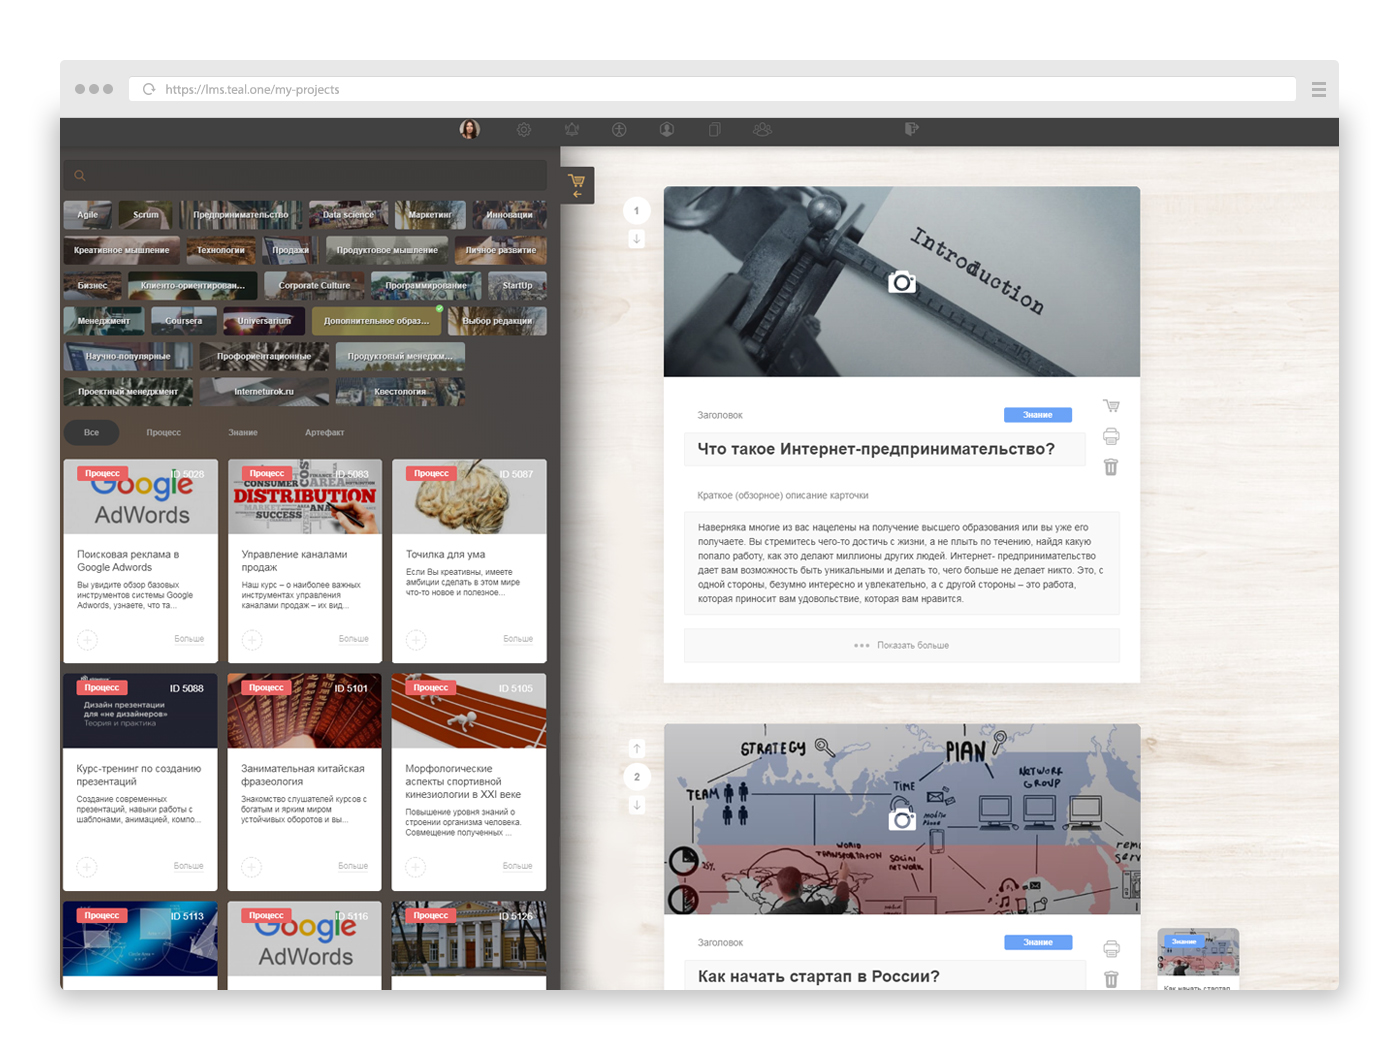1400x1050 pixels.
Task: Click the Предпринимательство category tile
Action: pos(240,214)
